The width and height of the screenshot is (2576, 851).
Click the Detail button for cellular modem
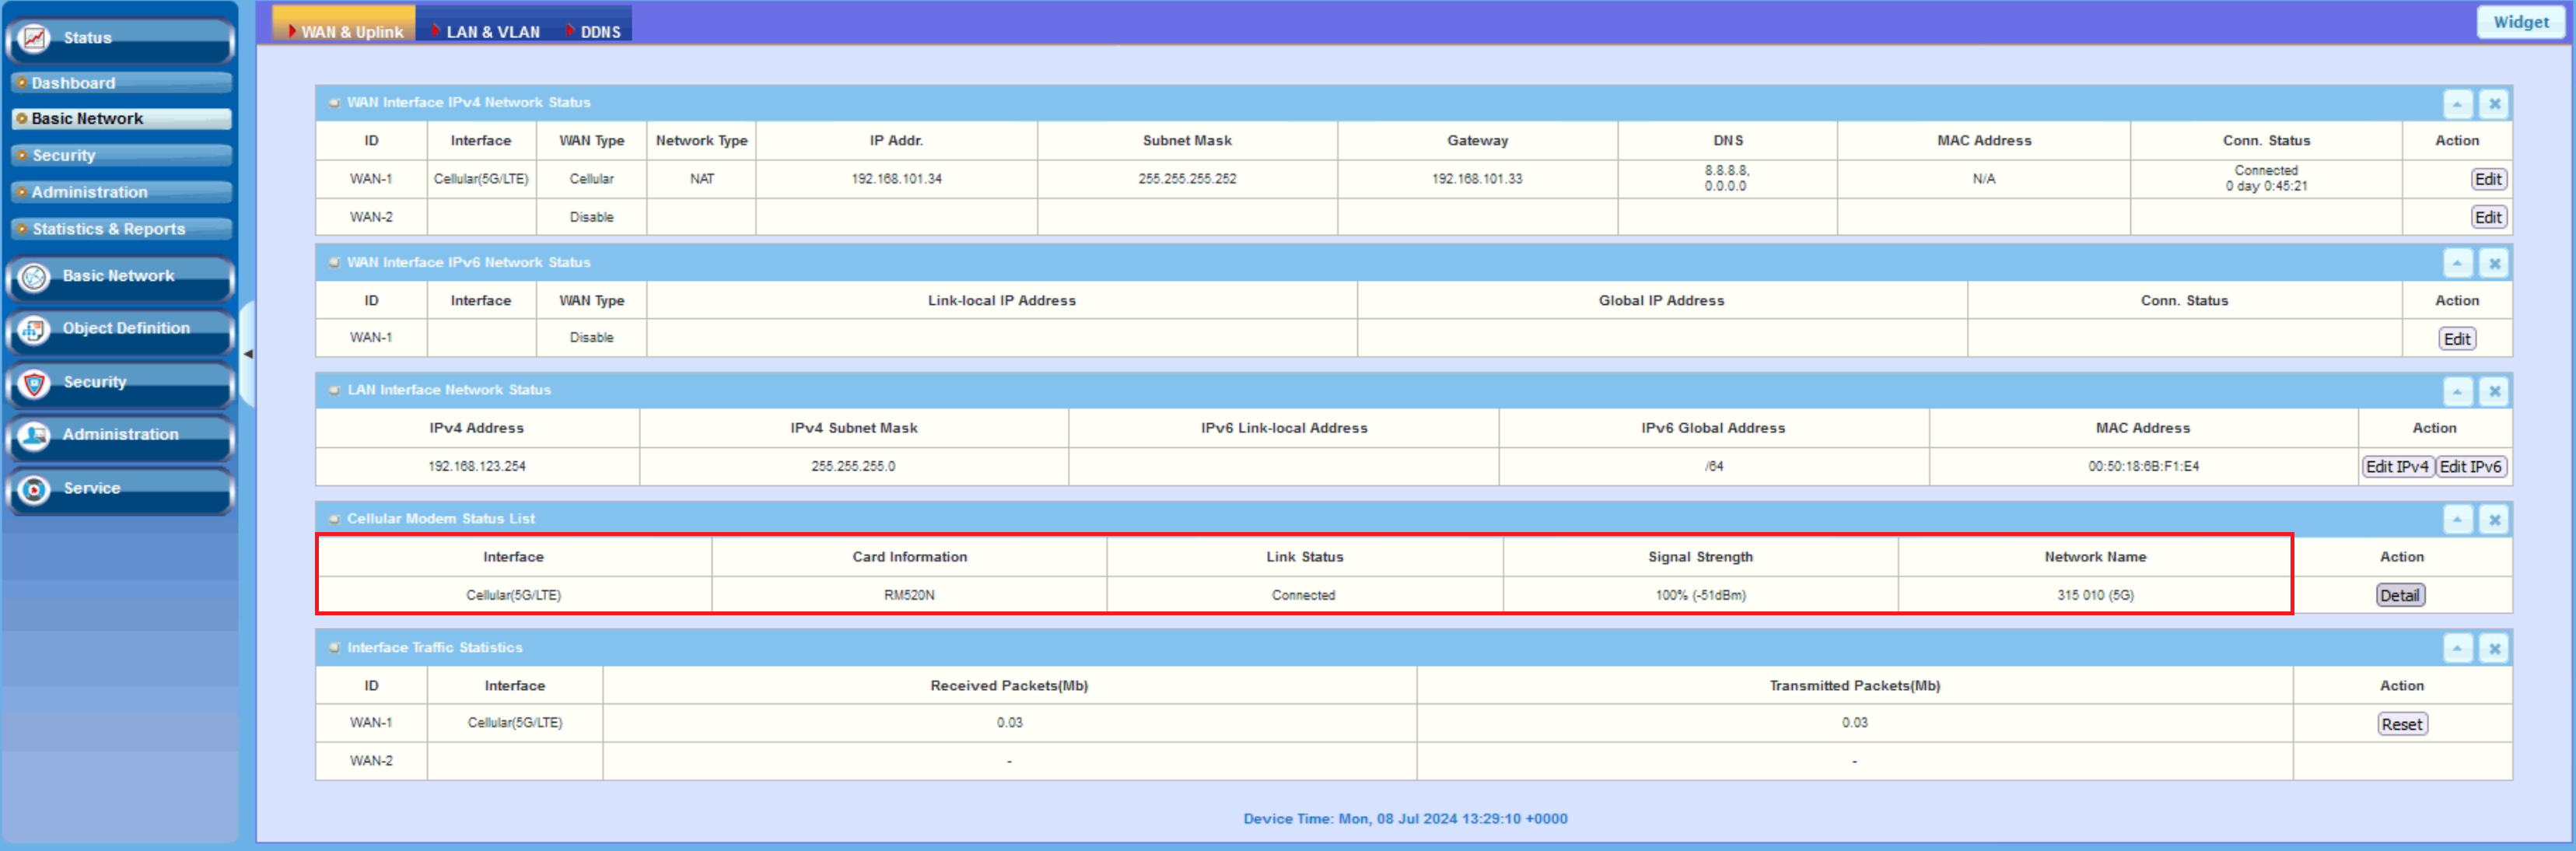pyautogui.click(x=2399, y=595)
